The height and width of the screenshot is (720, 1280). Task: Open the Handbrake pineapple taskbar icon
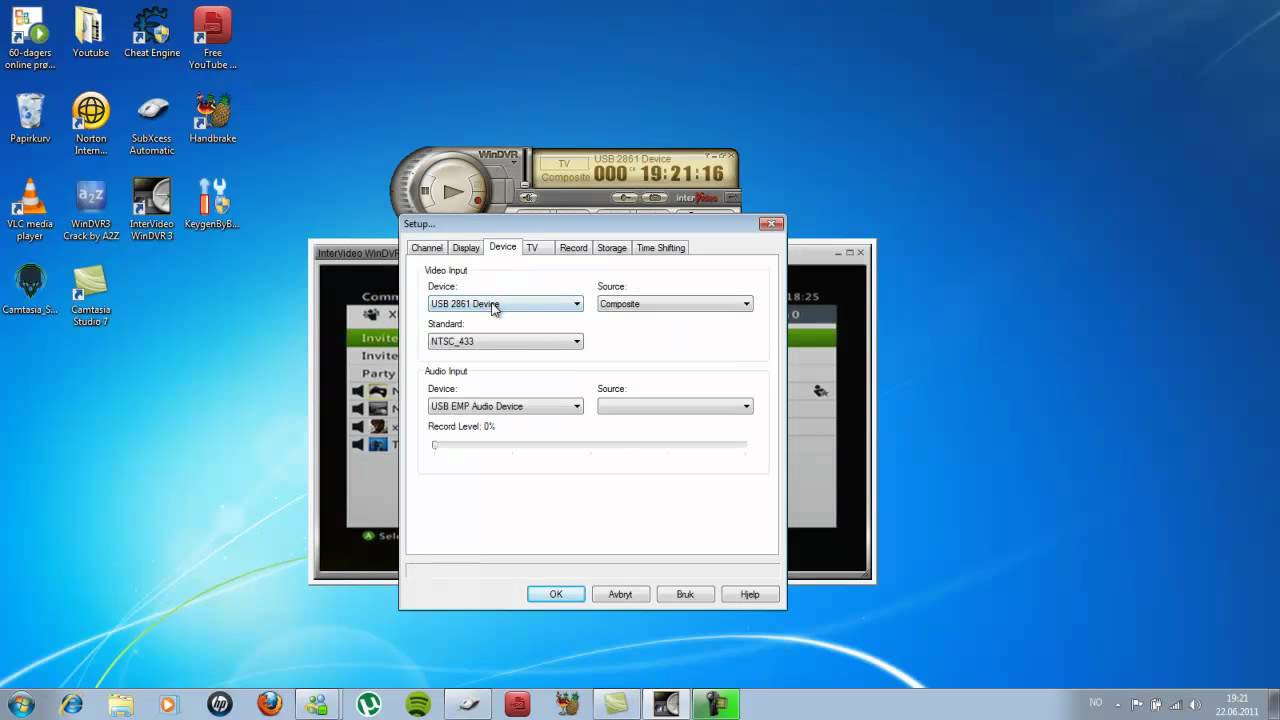(567, 705)
